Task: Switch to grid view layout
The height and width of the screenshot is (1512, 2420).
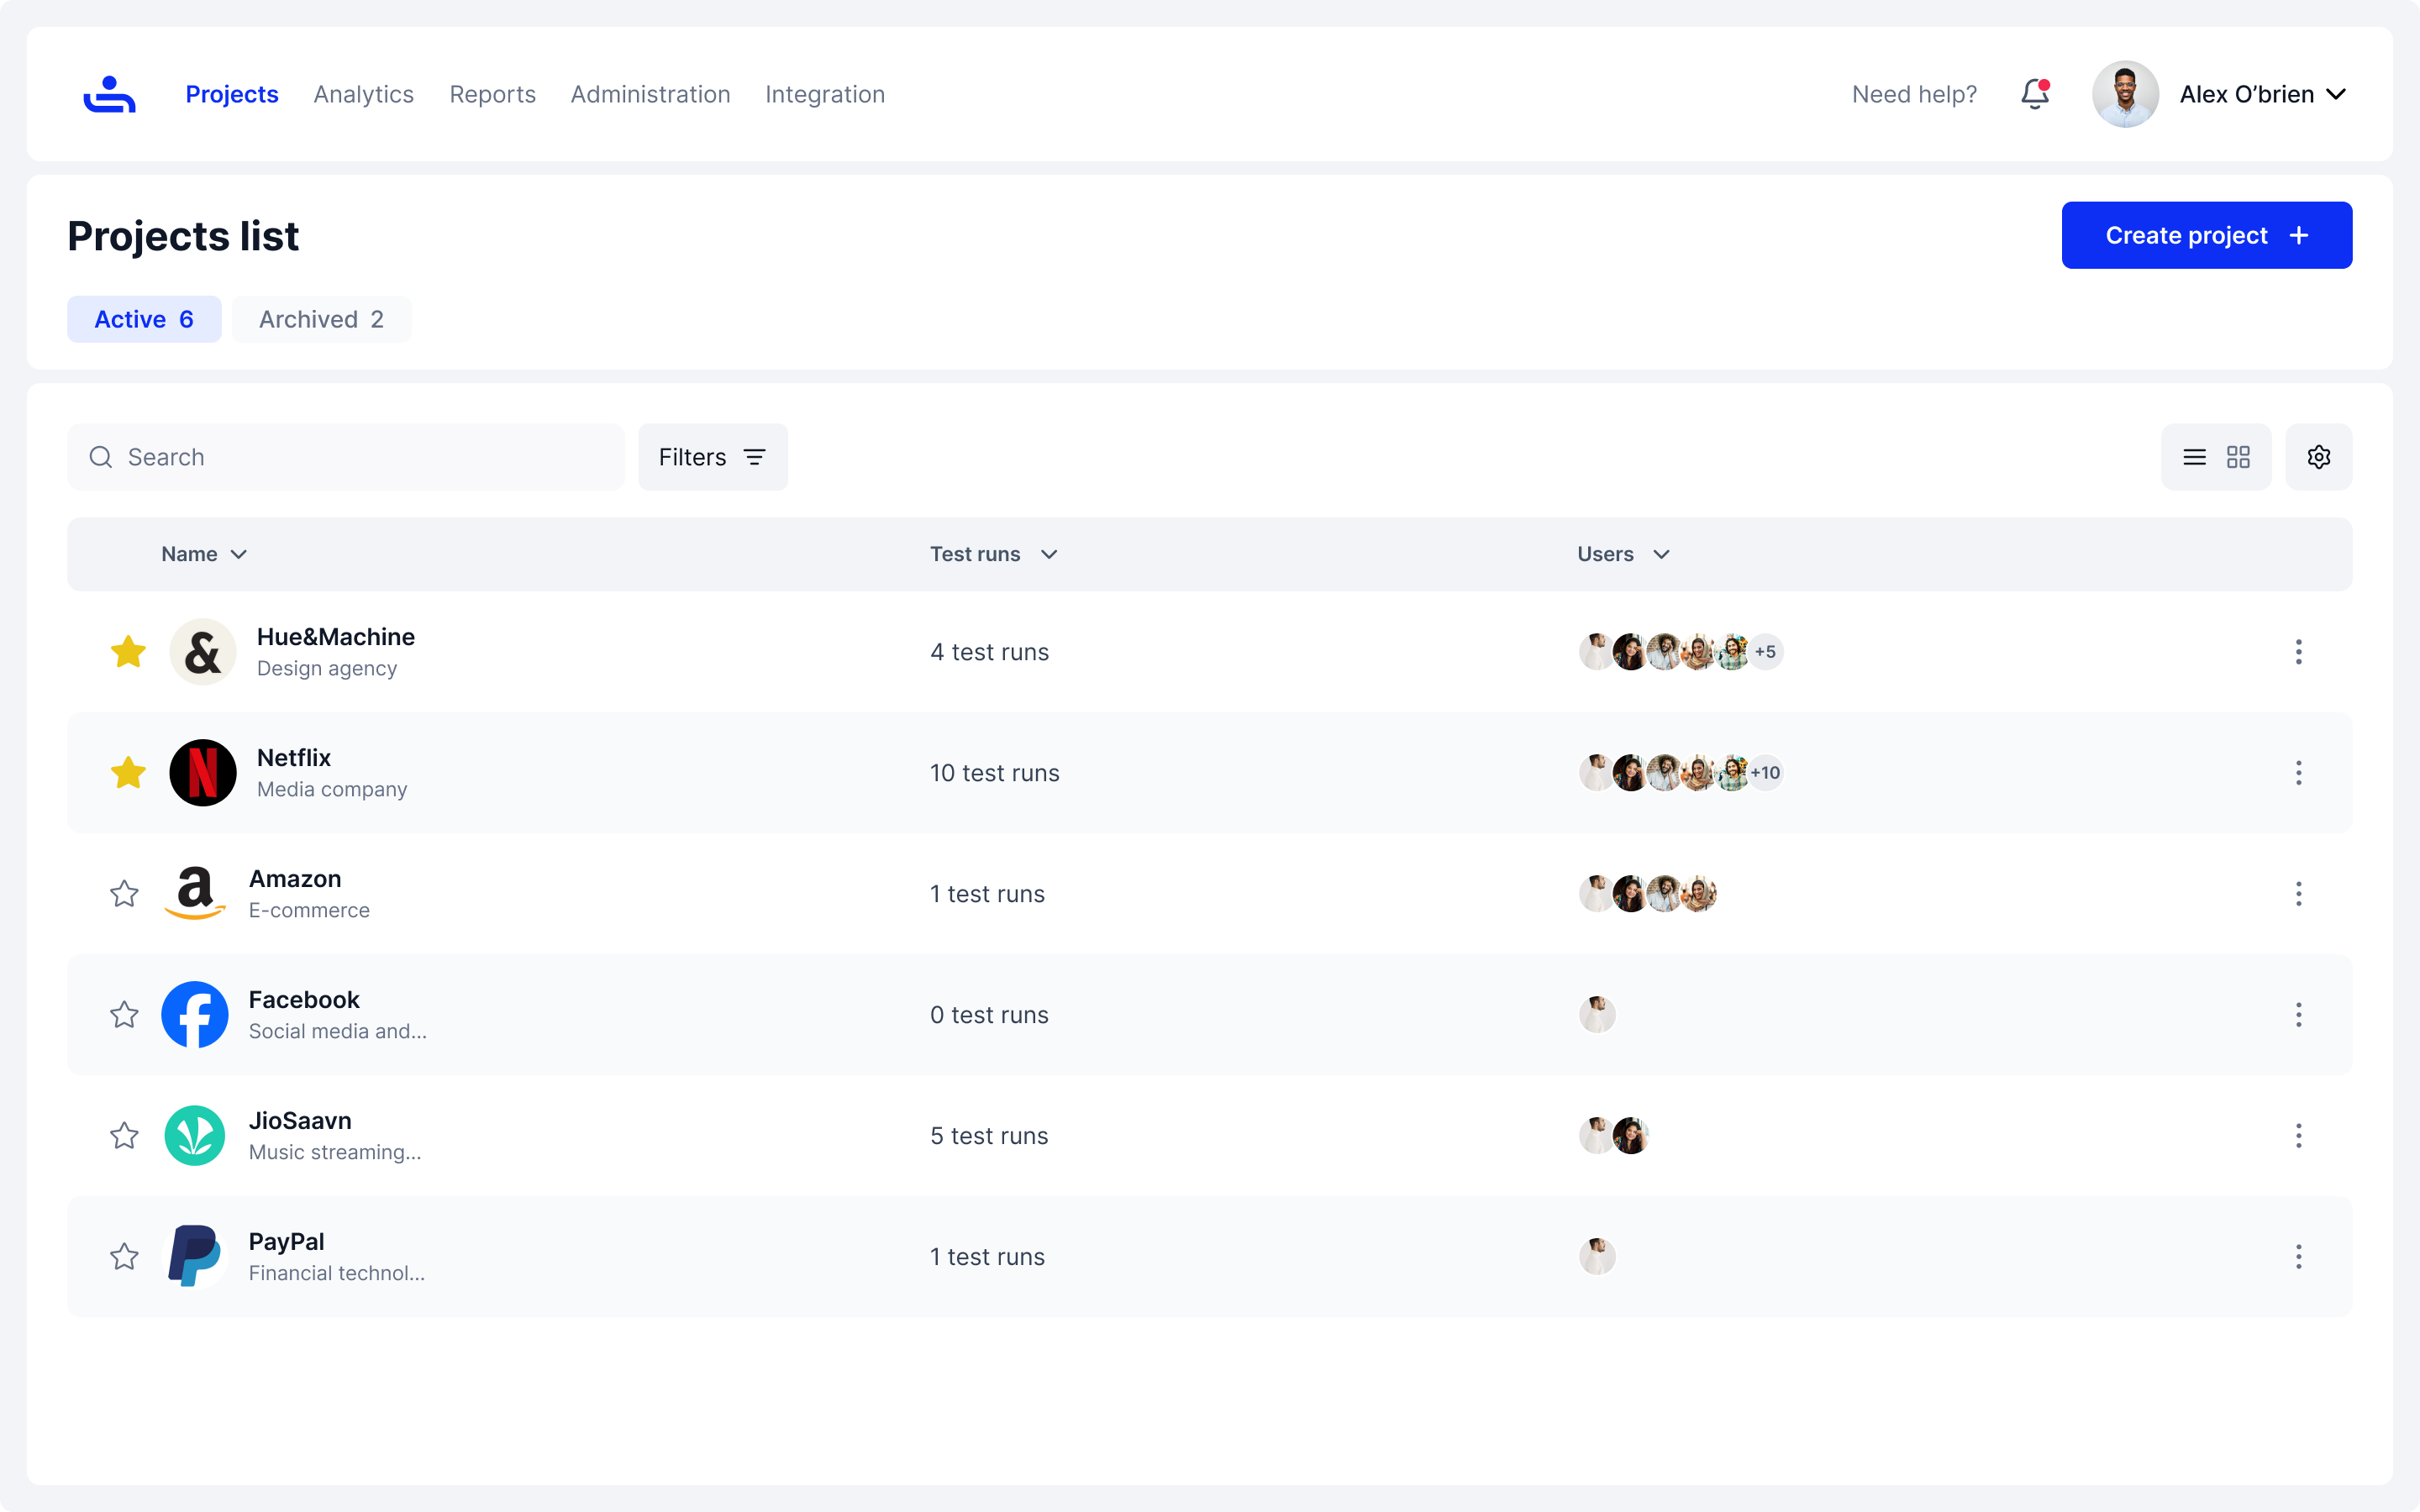Action: click(x=2238, y=457)
